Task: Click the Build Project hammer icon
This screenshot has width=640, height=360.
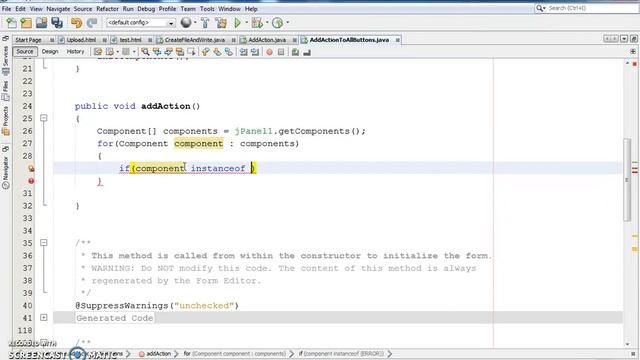Action: coord(205,23)
